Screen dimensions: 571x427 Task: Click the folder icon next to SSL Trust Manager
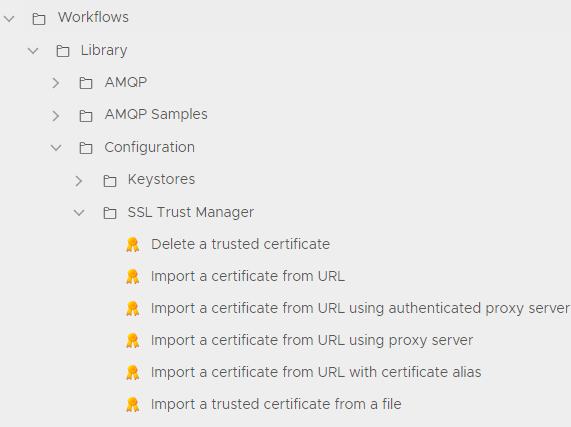(x=110, y=213)
